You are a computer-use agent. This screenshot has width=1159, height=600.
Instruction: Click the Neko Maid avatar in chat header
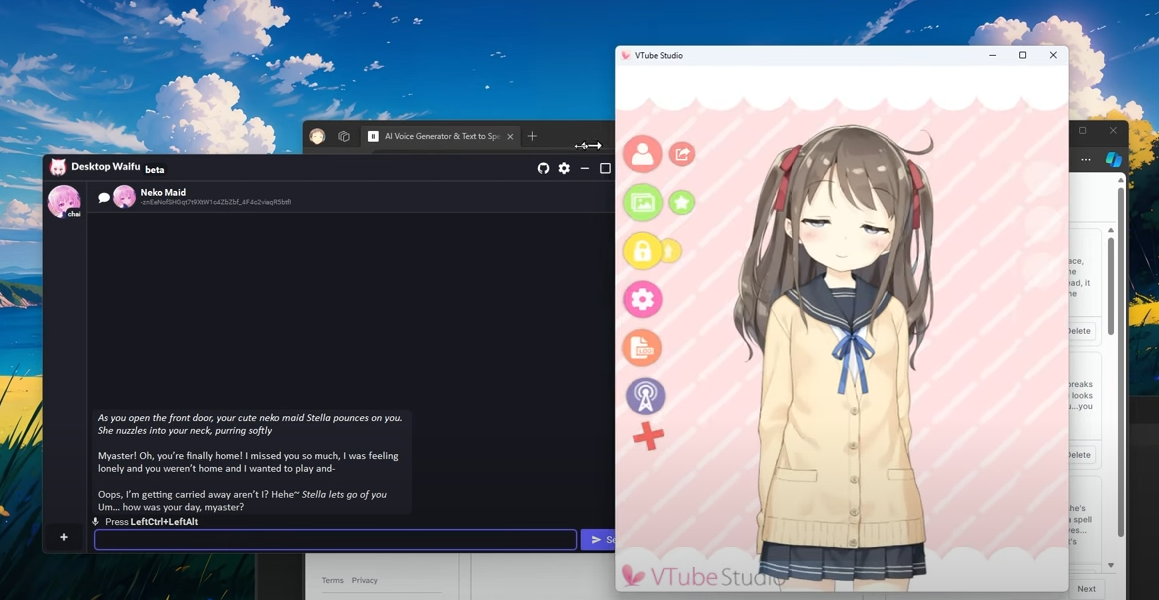tap(124, 197)
